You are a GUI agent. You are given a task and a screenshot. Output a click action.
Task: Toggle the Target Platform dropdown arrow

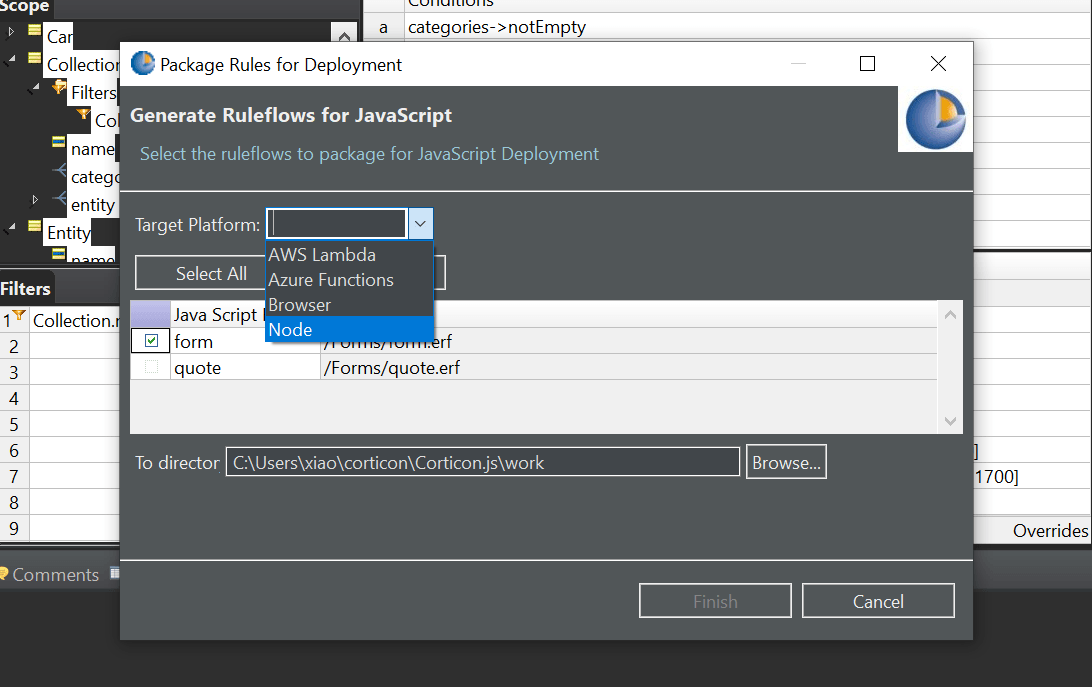pyautogui.click(x=421, y=224)
